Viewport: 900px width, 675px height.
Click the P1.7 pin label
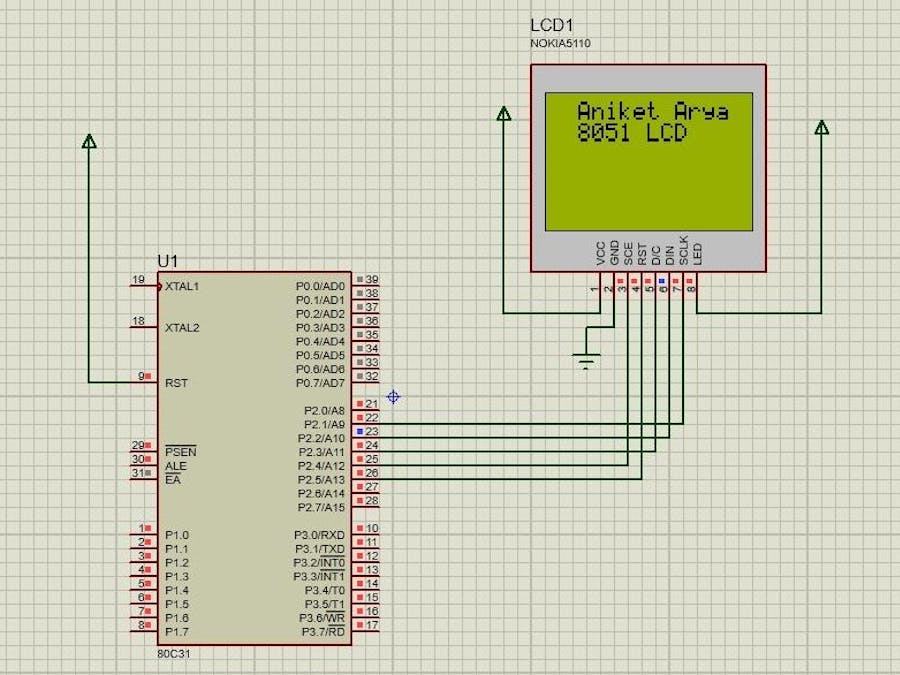(x=177, y=631)
